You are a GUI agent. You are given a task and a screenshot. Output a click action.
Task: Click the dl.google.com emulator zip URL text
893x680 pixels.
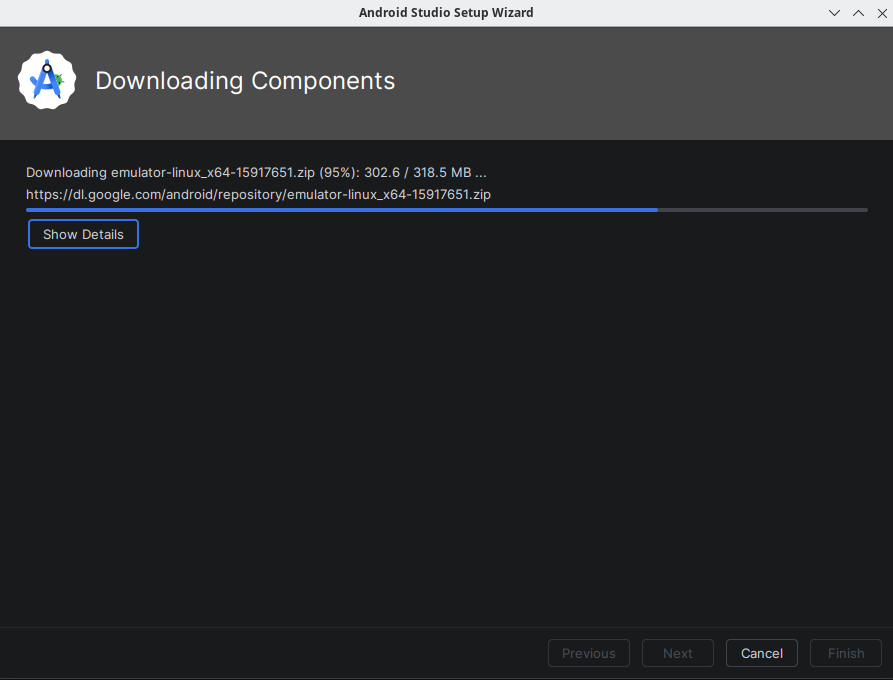(258, 195)
